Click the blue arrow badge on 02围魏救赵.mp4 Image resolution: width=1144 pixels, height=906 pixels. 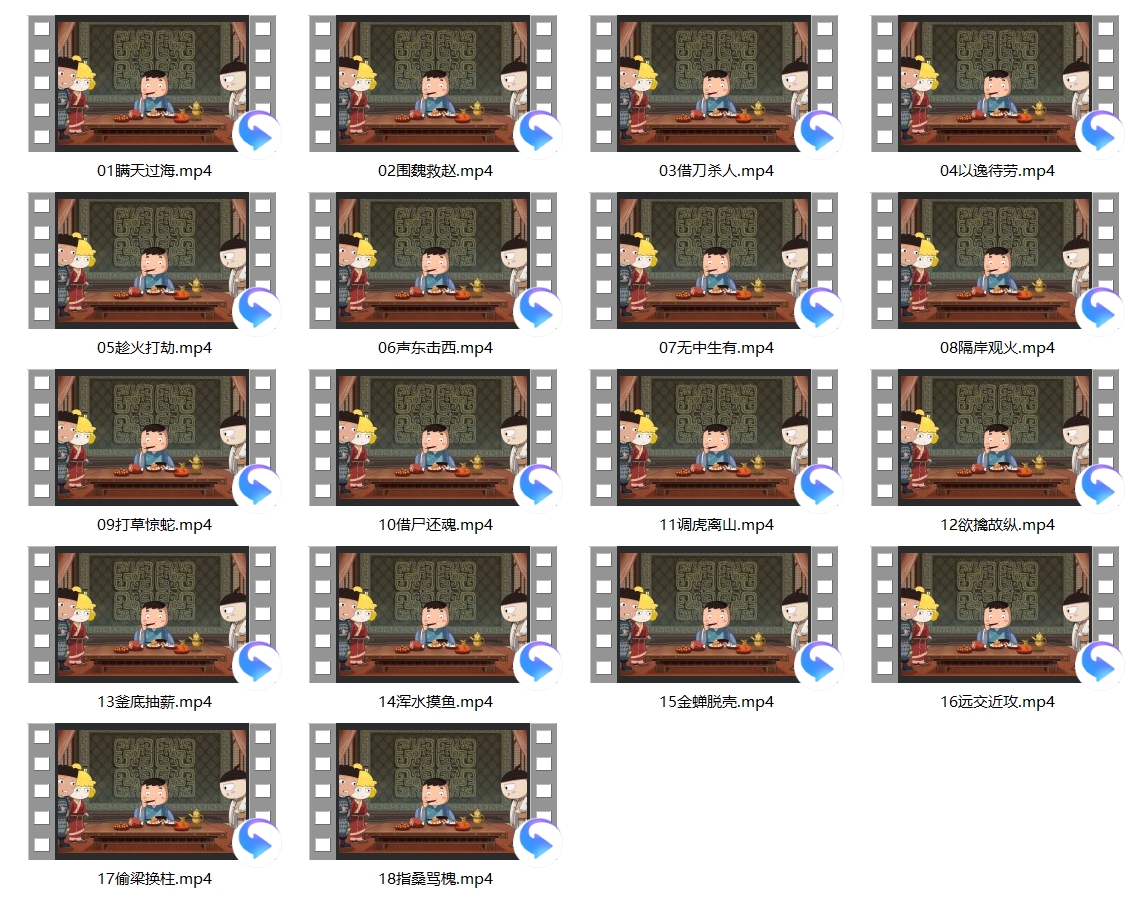tap(537, 133)
